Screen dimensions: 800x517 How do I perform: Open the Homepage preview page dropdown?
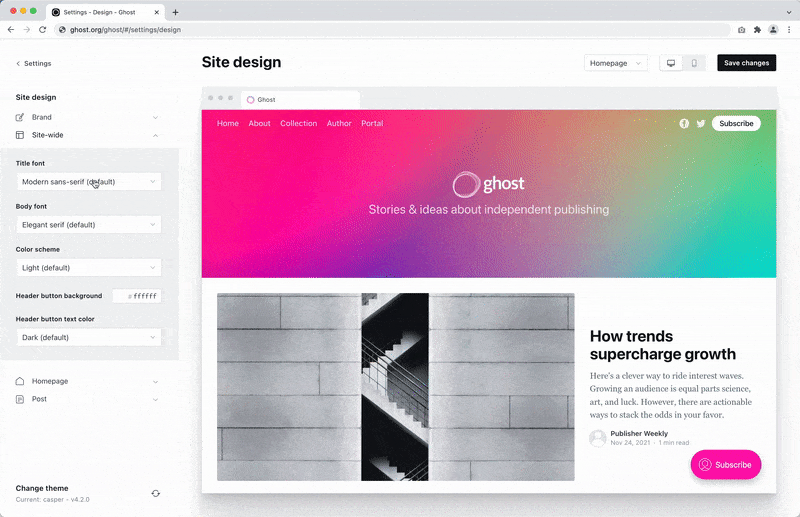(615, 63)
